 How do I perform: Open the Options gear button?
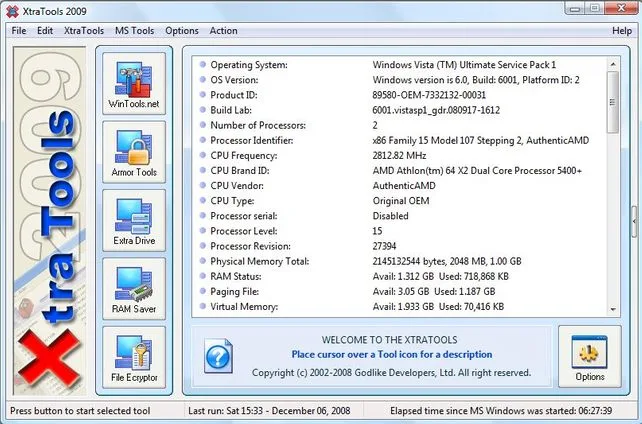tap(590, 356)
